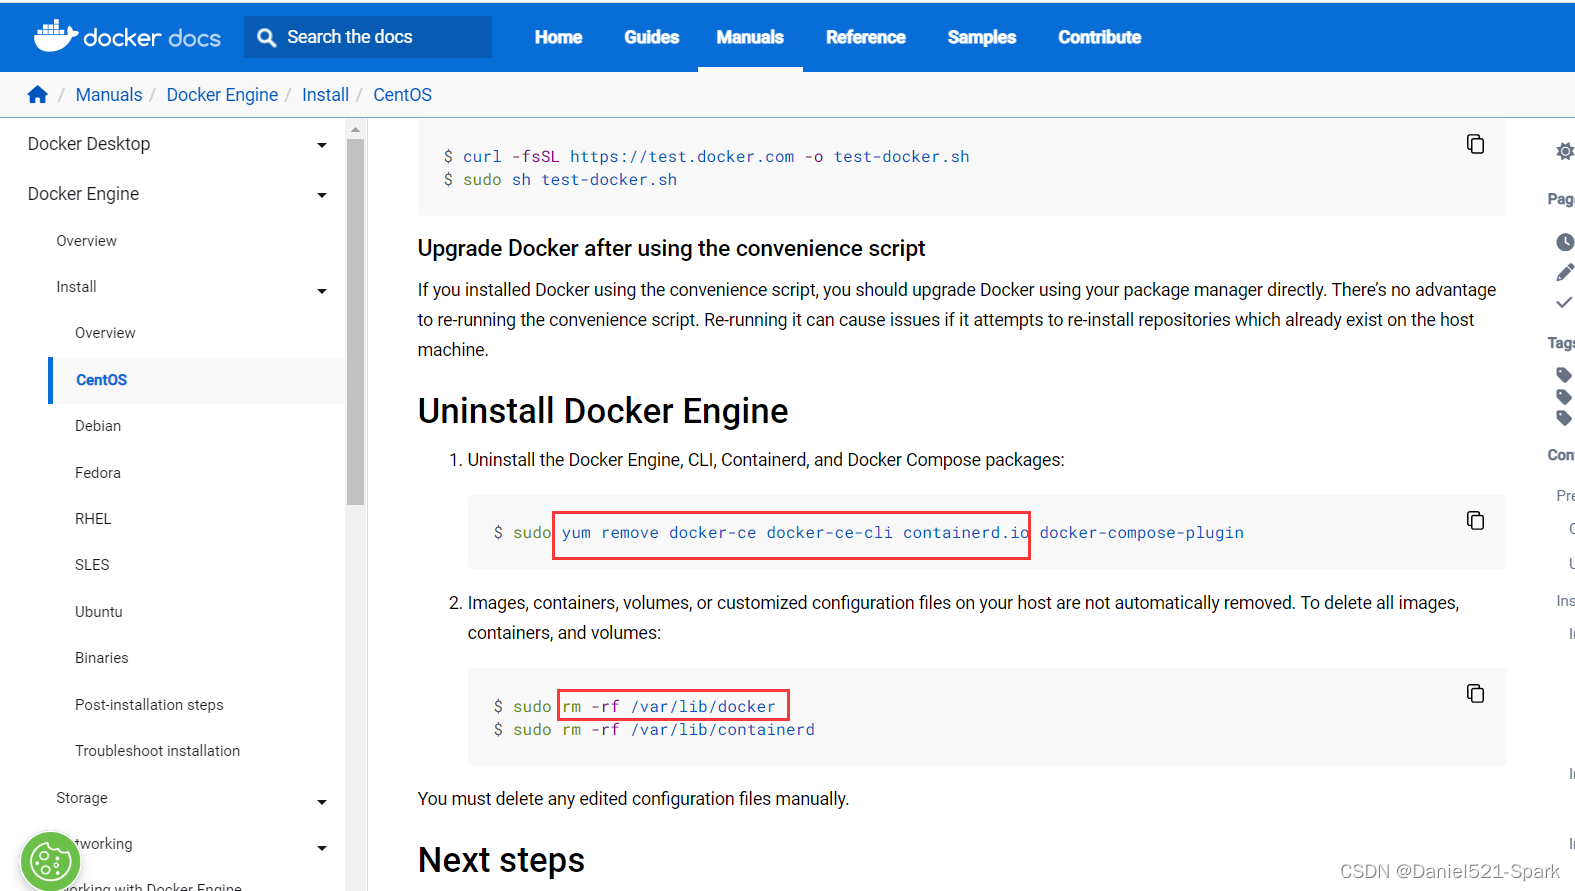Click the sidebar scrollbar thumb
Image resolution: width=1575 pixels, height=891 pixels.
tap(355, 320)
